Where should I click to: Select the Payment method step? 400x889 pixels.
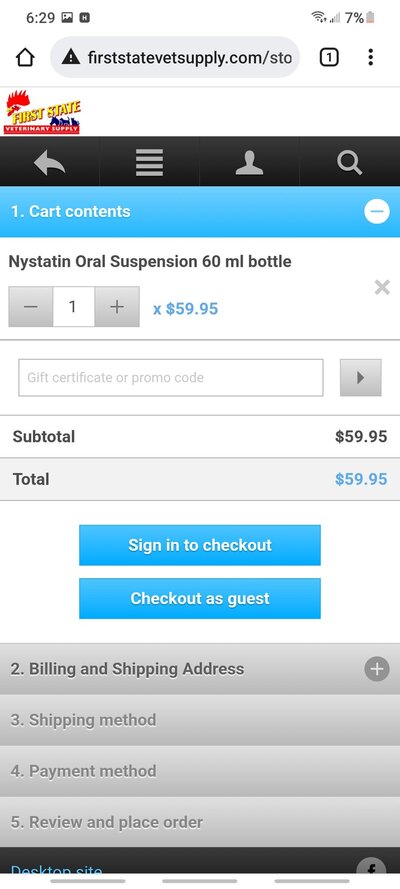coord(200,771)
